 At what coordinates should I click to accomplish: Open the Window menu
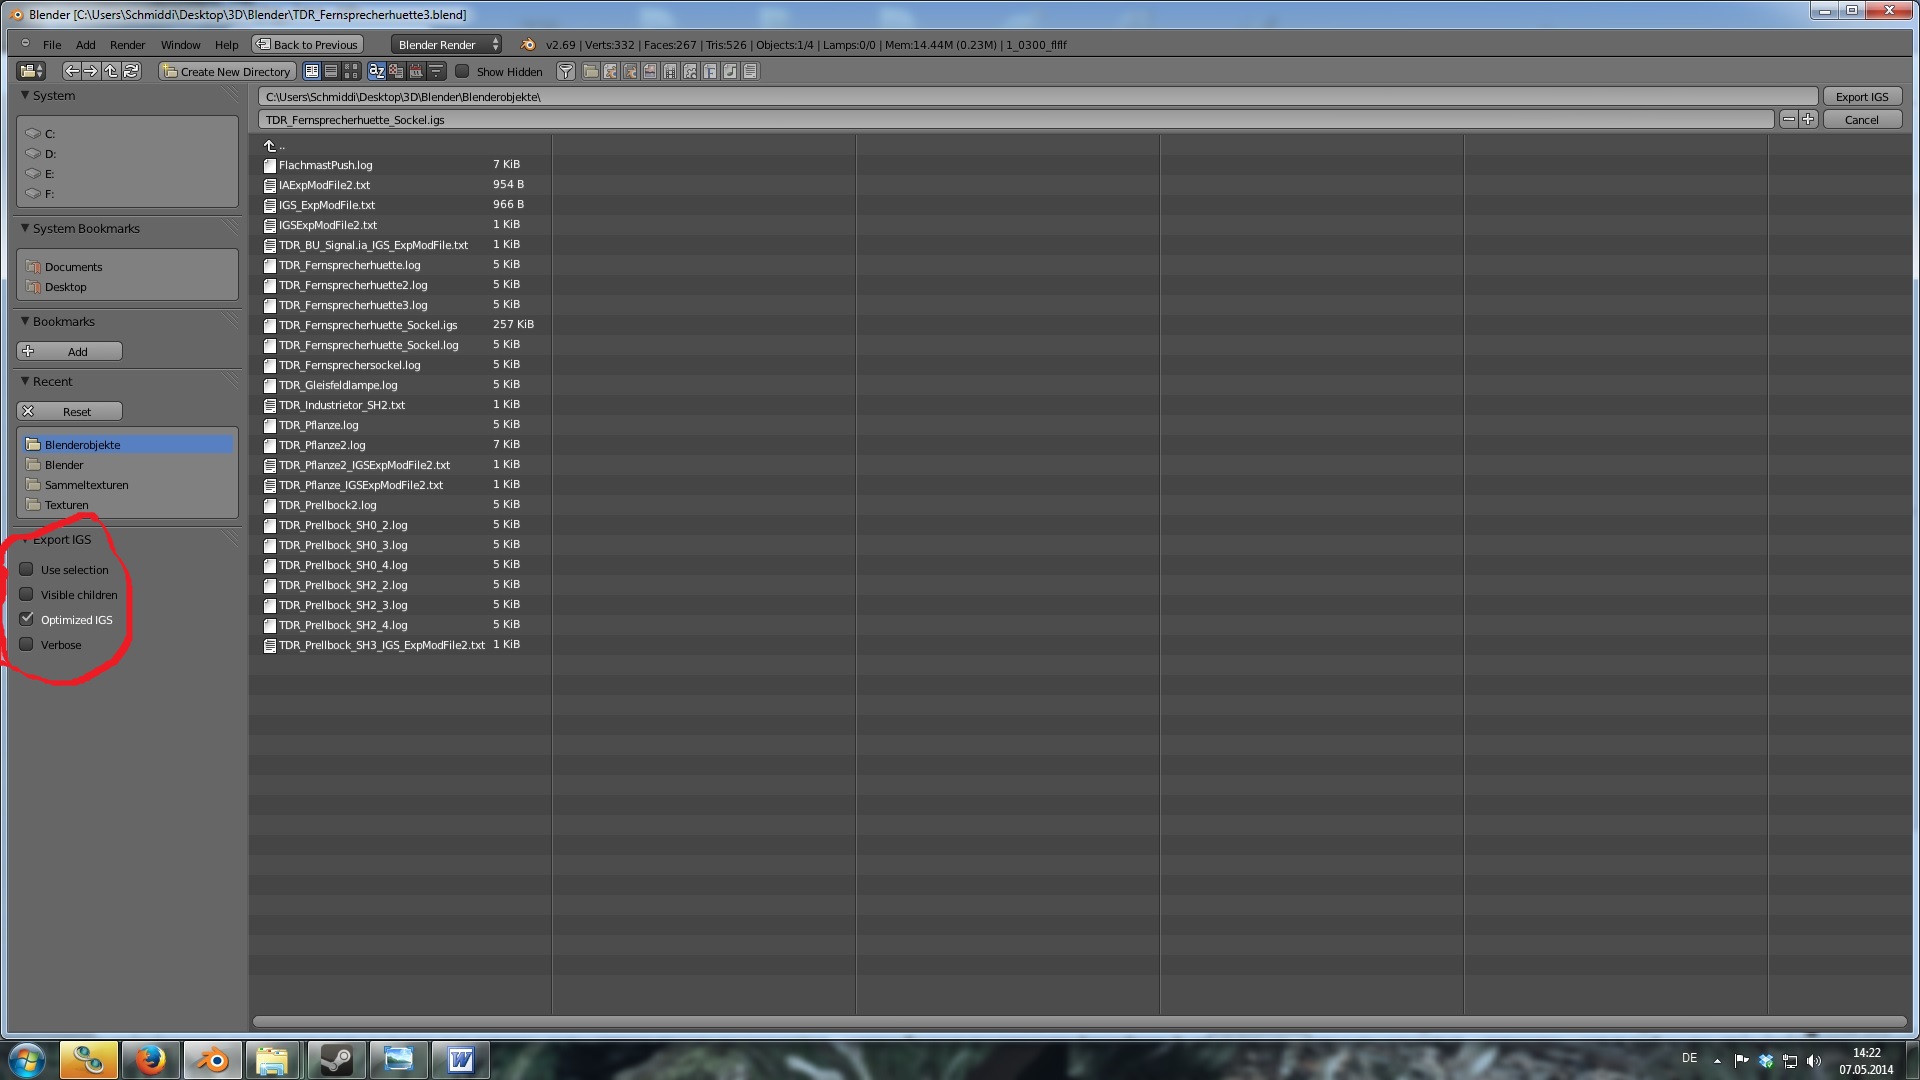click(x=180, y=44)
